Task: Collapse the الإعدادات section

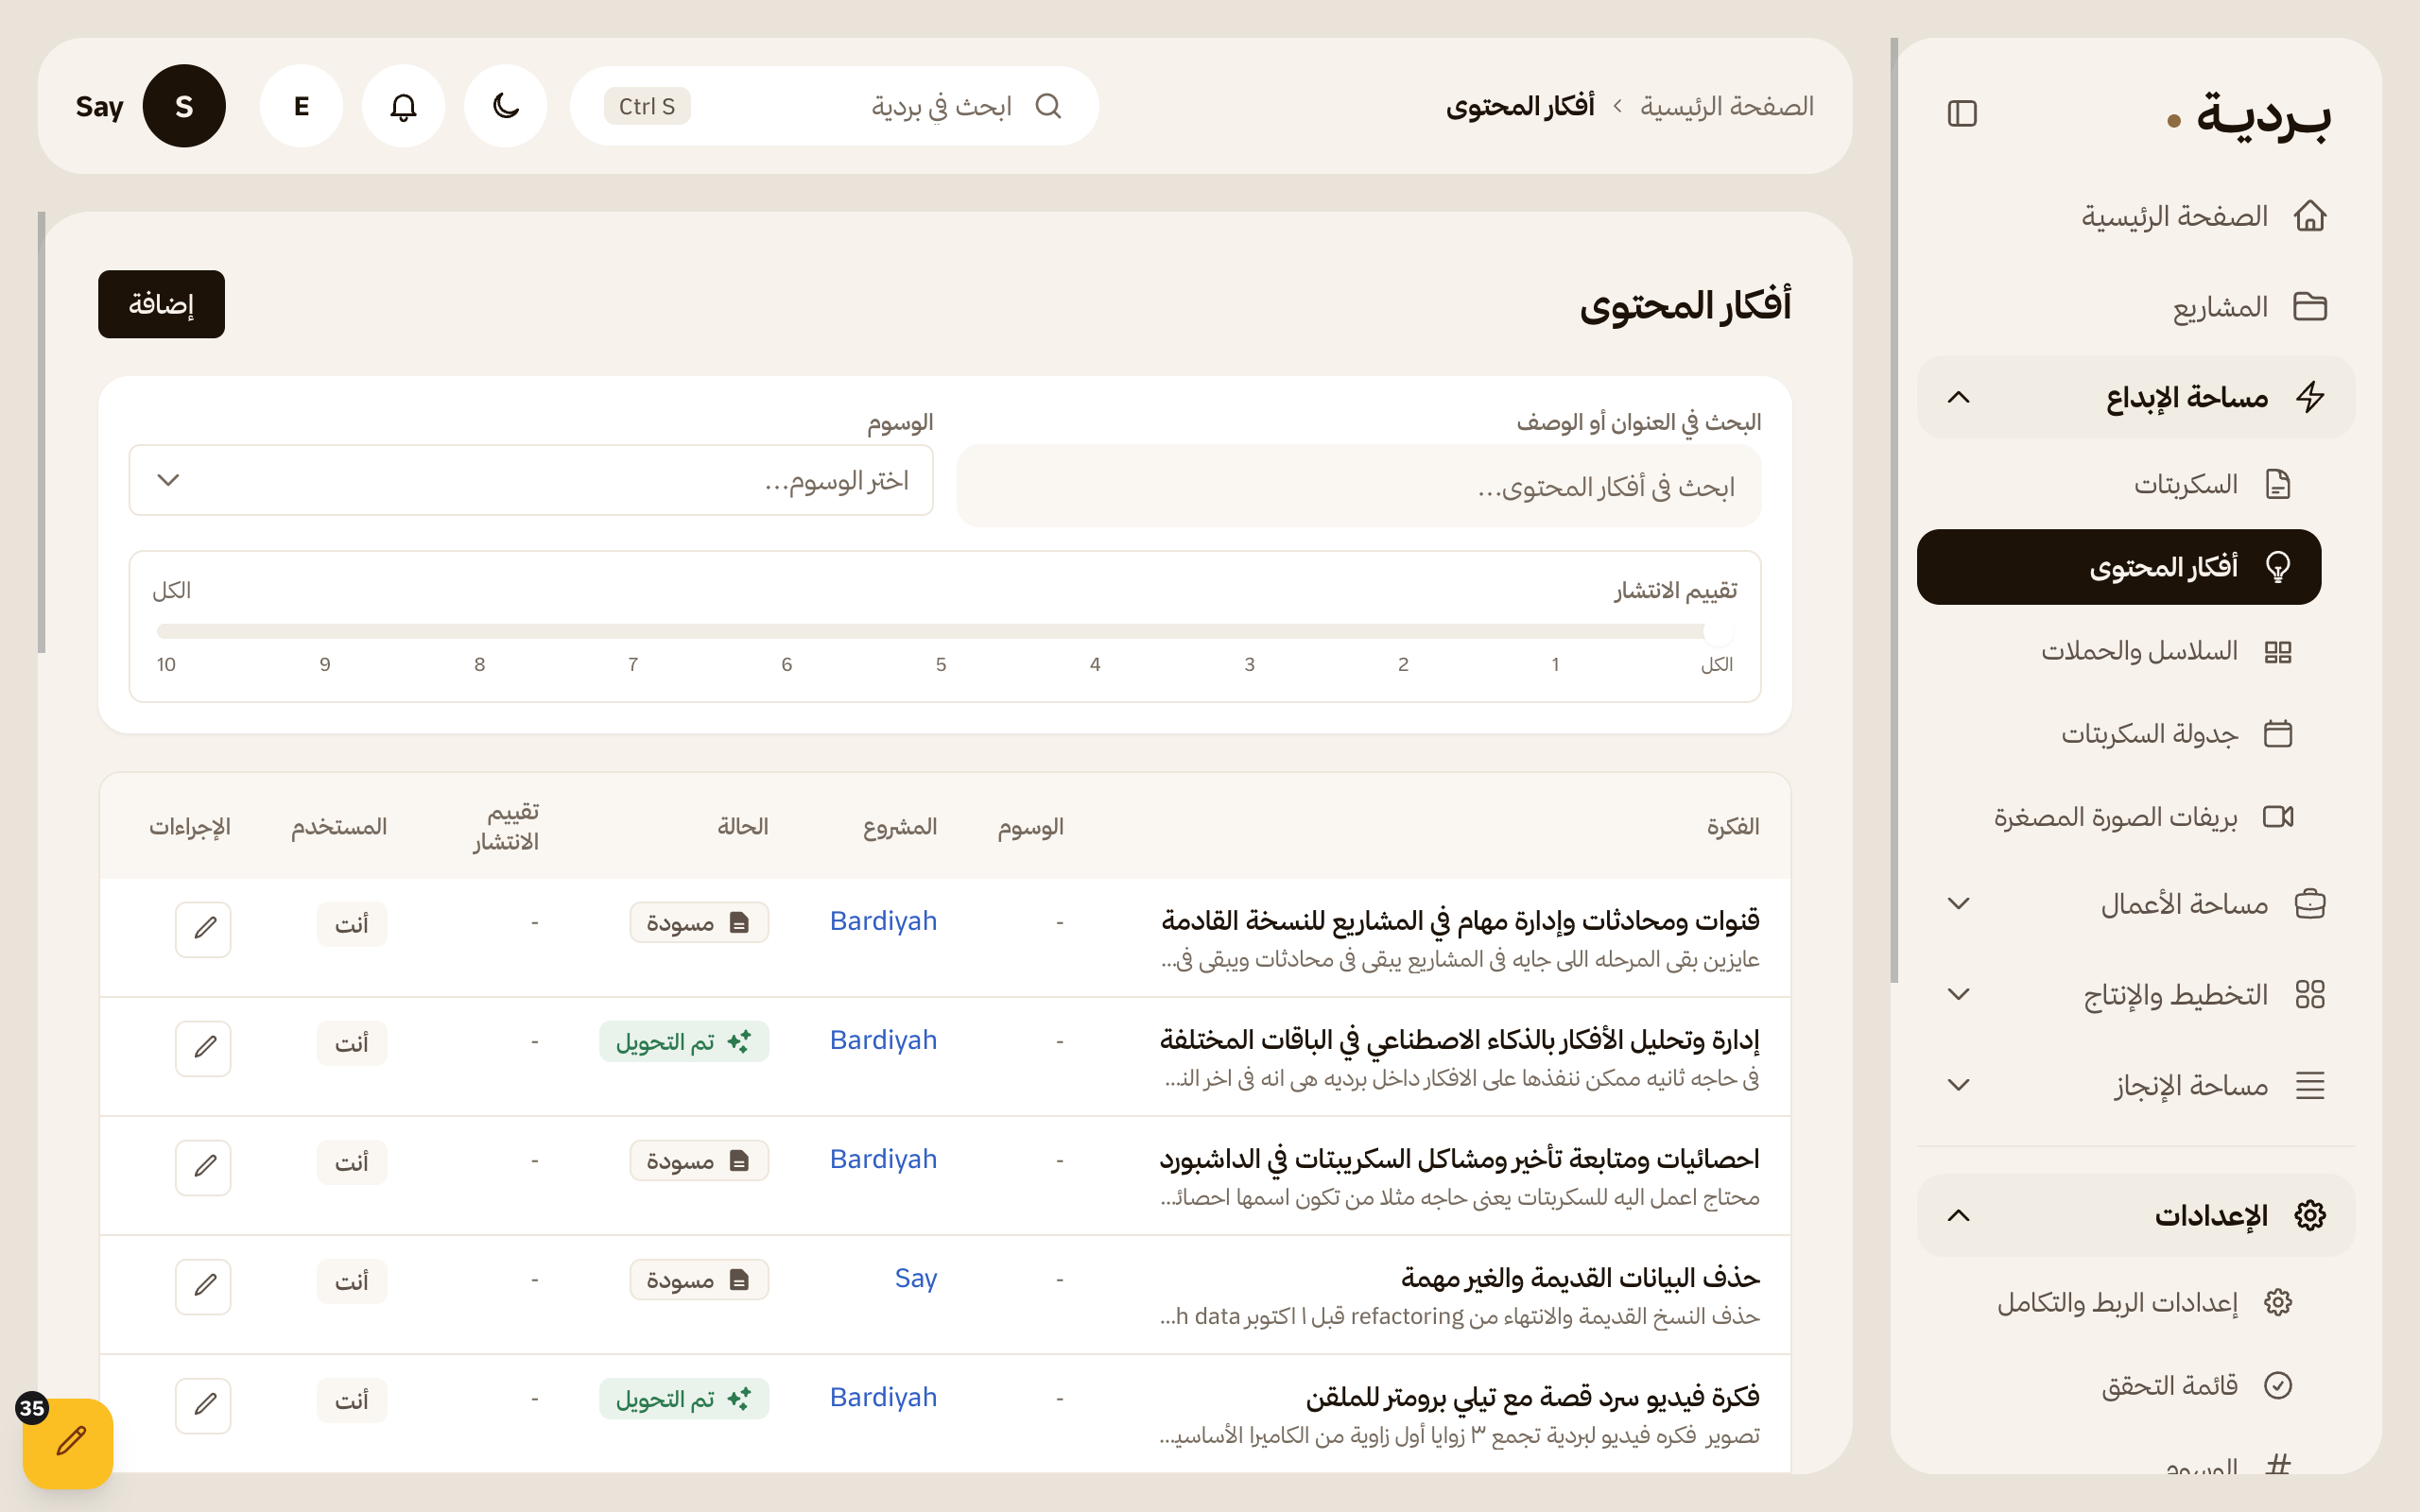Action: pos(2136,1215)
